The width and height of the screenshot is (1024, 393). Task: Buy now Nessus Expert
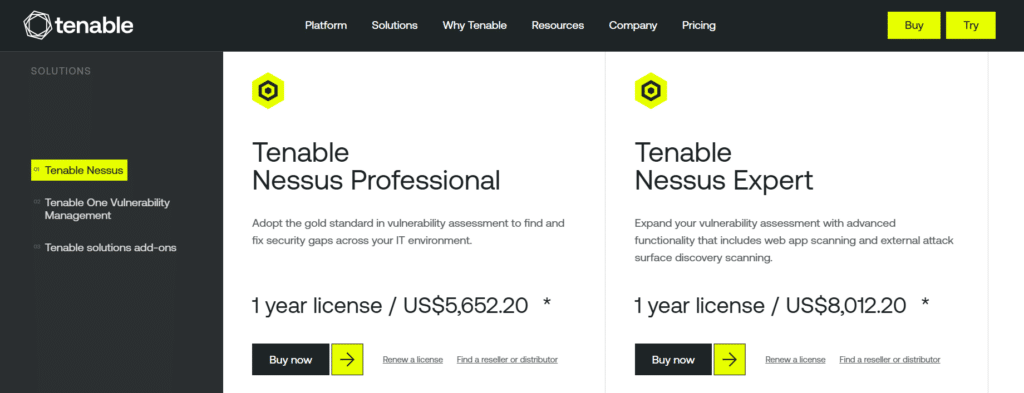click(x=673, y=360)
